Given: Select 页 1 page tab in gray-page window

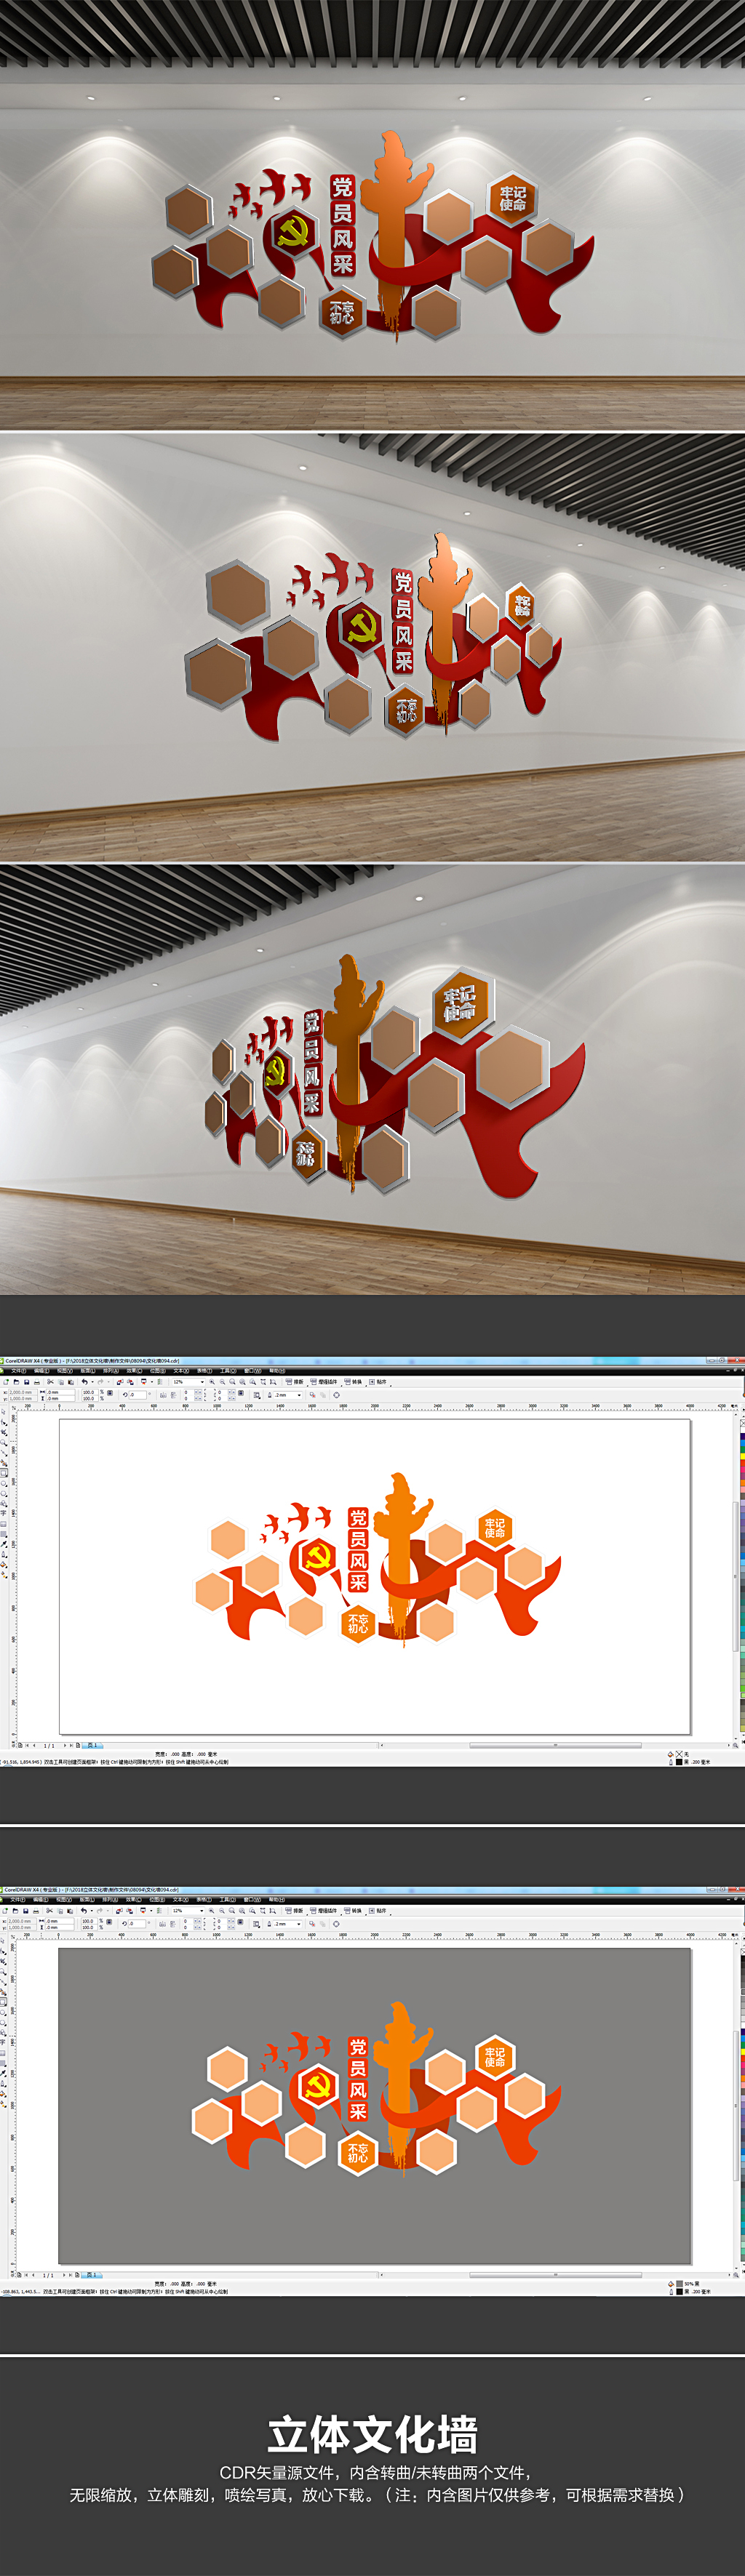Looking at the screenshot, I should point(91,2274).
